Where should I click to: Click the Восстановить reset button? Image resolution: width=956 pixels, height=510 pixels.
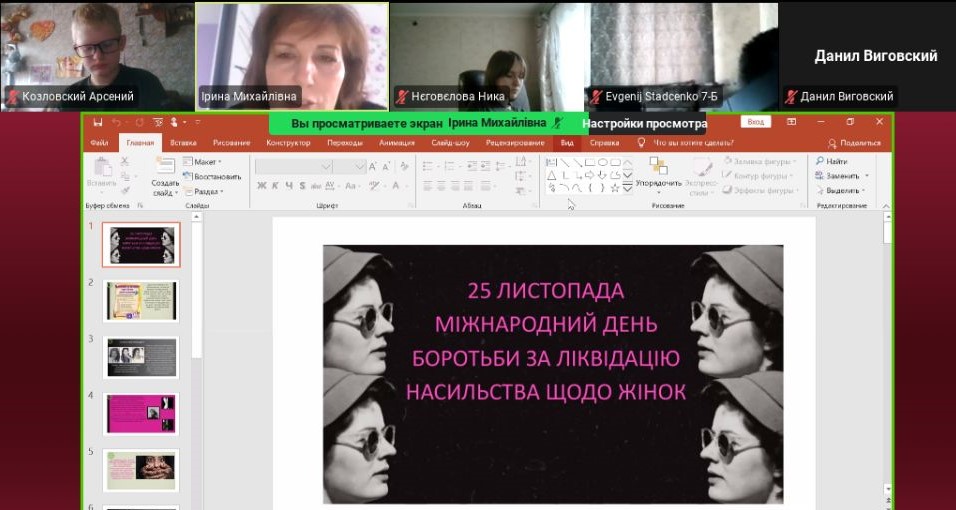pyautogui.click(x=212, y=176)
